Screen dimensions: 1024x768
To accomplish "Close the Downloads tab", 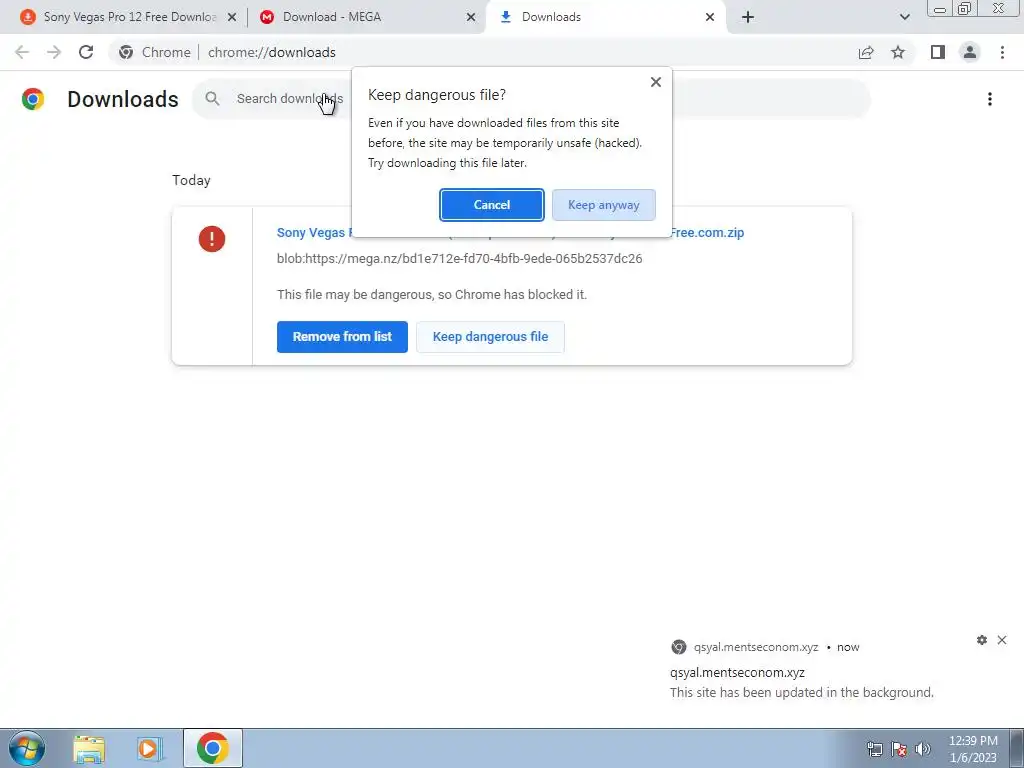I will [x=710, y=18].
